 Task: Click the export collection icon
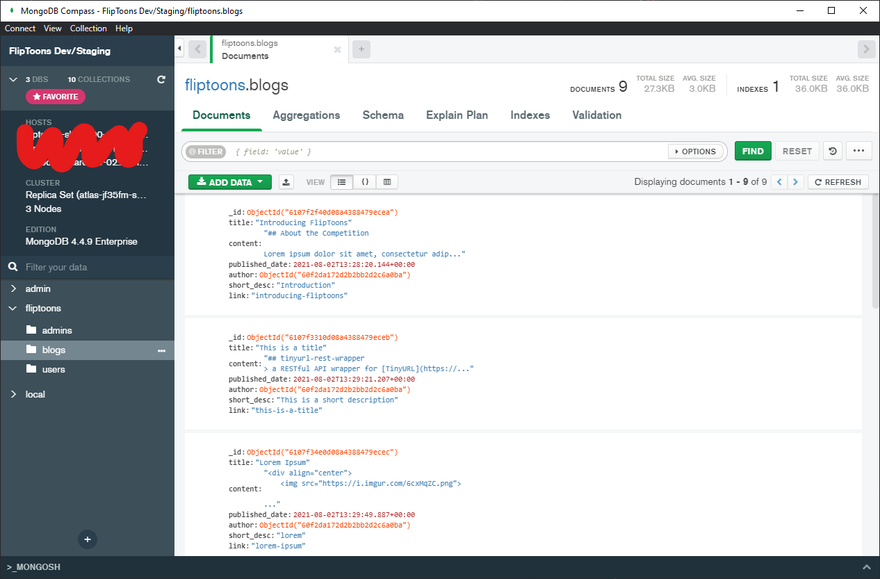coord(287,182)
